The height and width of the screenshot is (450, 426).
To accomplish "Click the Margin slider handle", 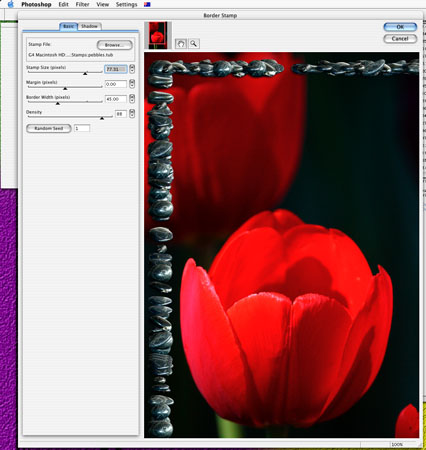I will (65, 88).
